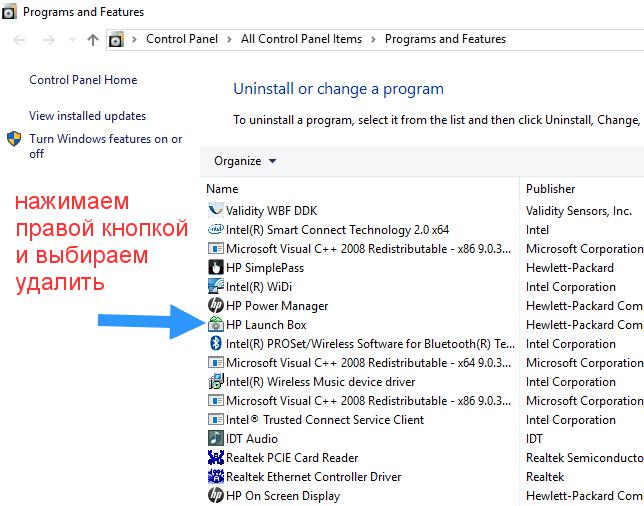The width and height of the screenshot is (644, 506).
Task: Click Programs and Features breadcrumb segment
Action: [445, 39]
